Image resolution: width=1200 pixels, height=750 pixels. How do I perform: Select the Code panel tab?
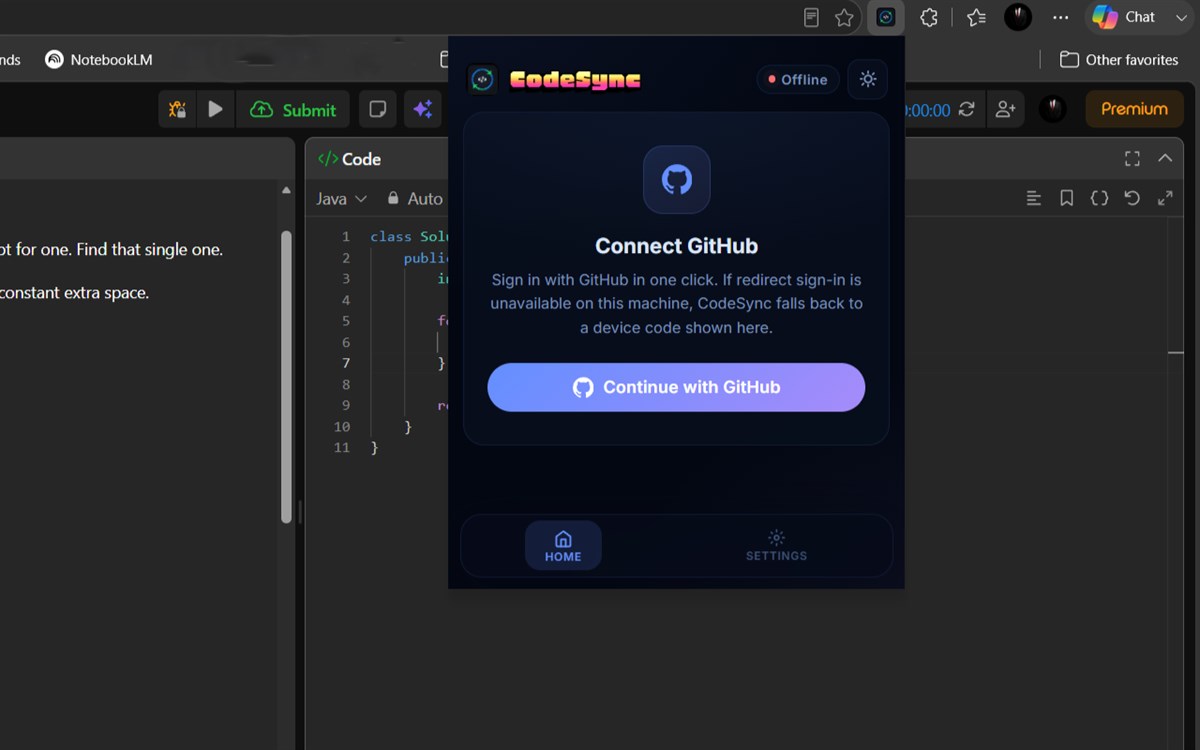pyautogui.click(x=349, y=159)
